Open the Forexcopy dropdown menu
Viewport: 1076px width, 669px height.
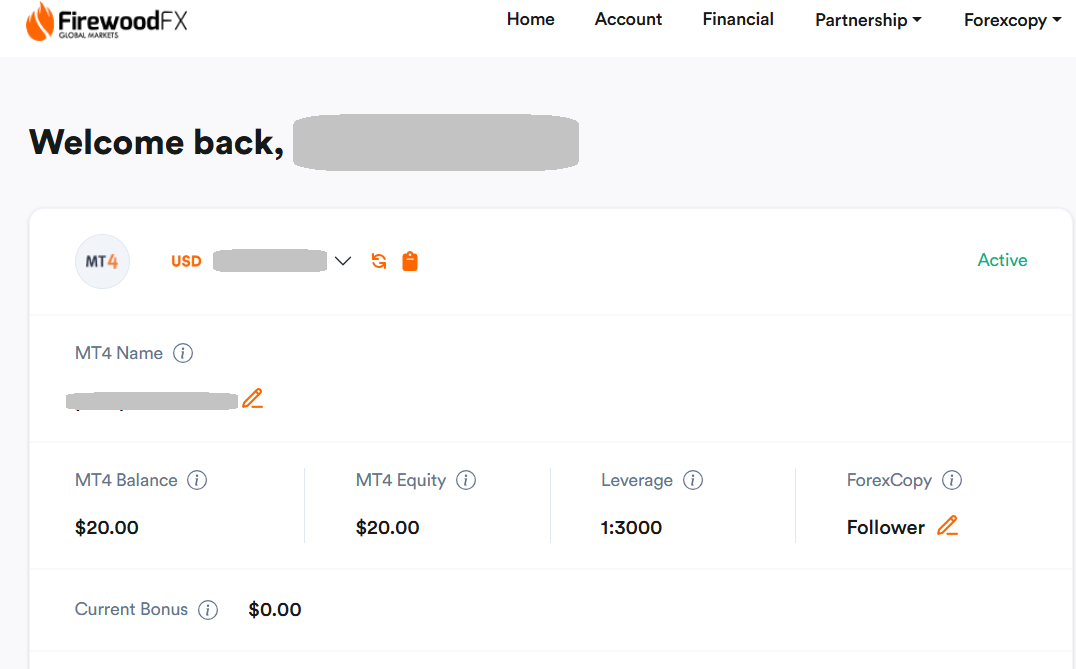(x=1012, y=20)
